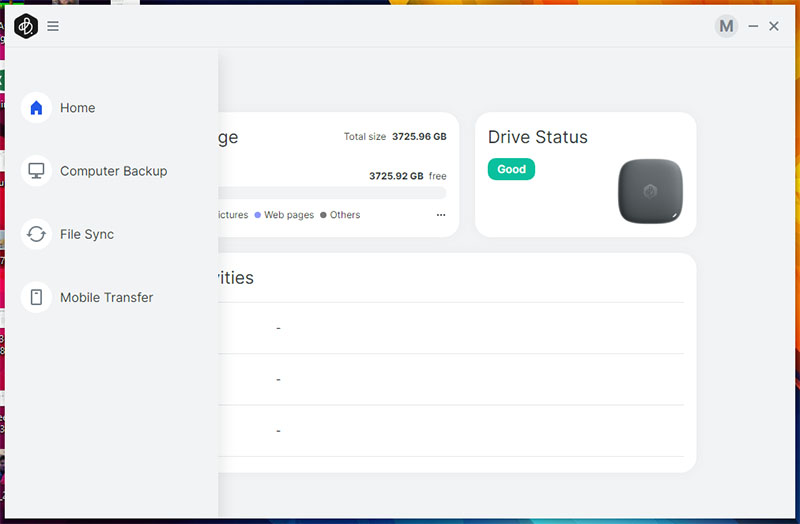This screenshot has height=524, width=800.
Task: Click the app logo in top-left corner
Action: point(26,26)
